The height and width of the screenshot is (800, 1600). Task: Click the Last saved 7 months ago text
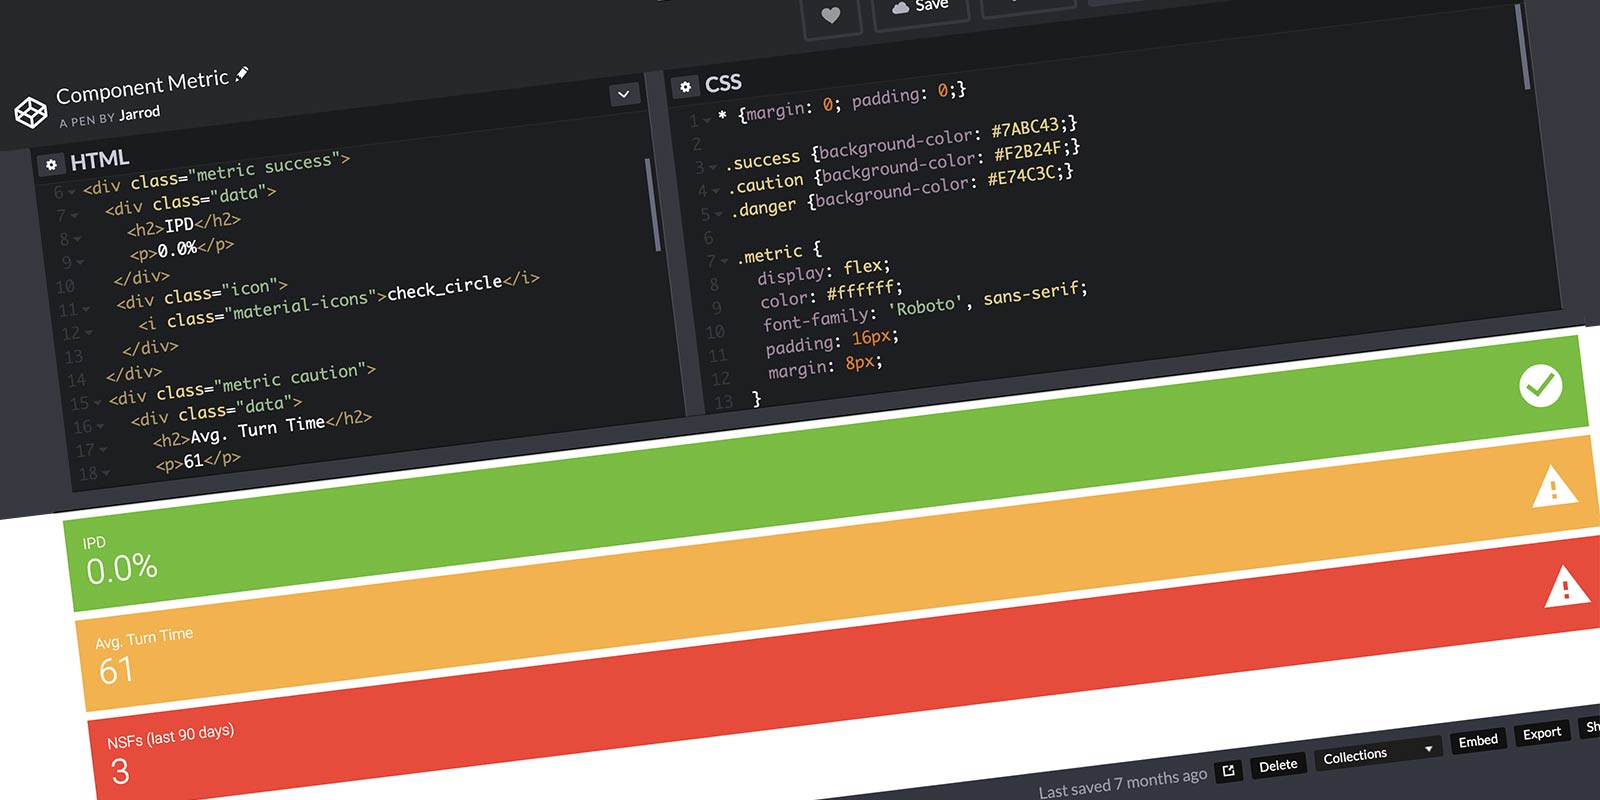tap(1123, 783)
